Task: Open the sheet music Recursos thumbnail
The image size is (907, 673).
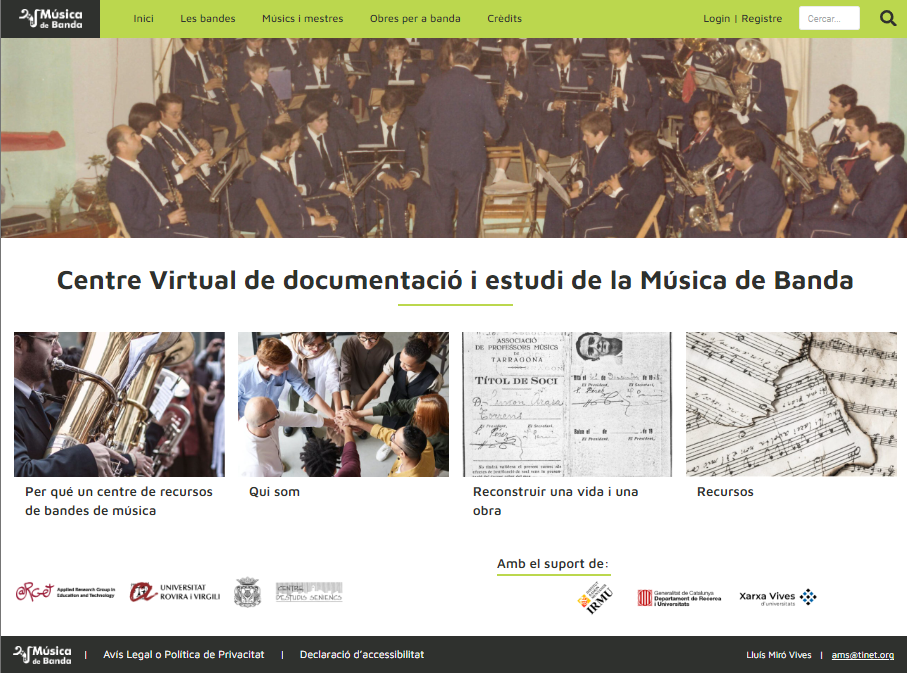Action: [791, 404]
